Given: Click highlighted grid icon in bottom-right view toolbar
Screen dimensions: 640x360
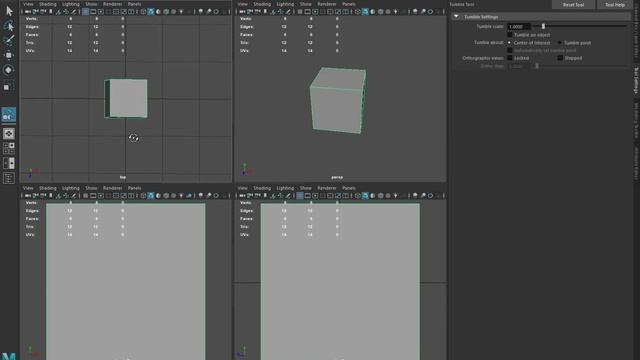Looking at the screenshot, I should click(300, 196).
